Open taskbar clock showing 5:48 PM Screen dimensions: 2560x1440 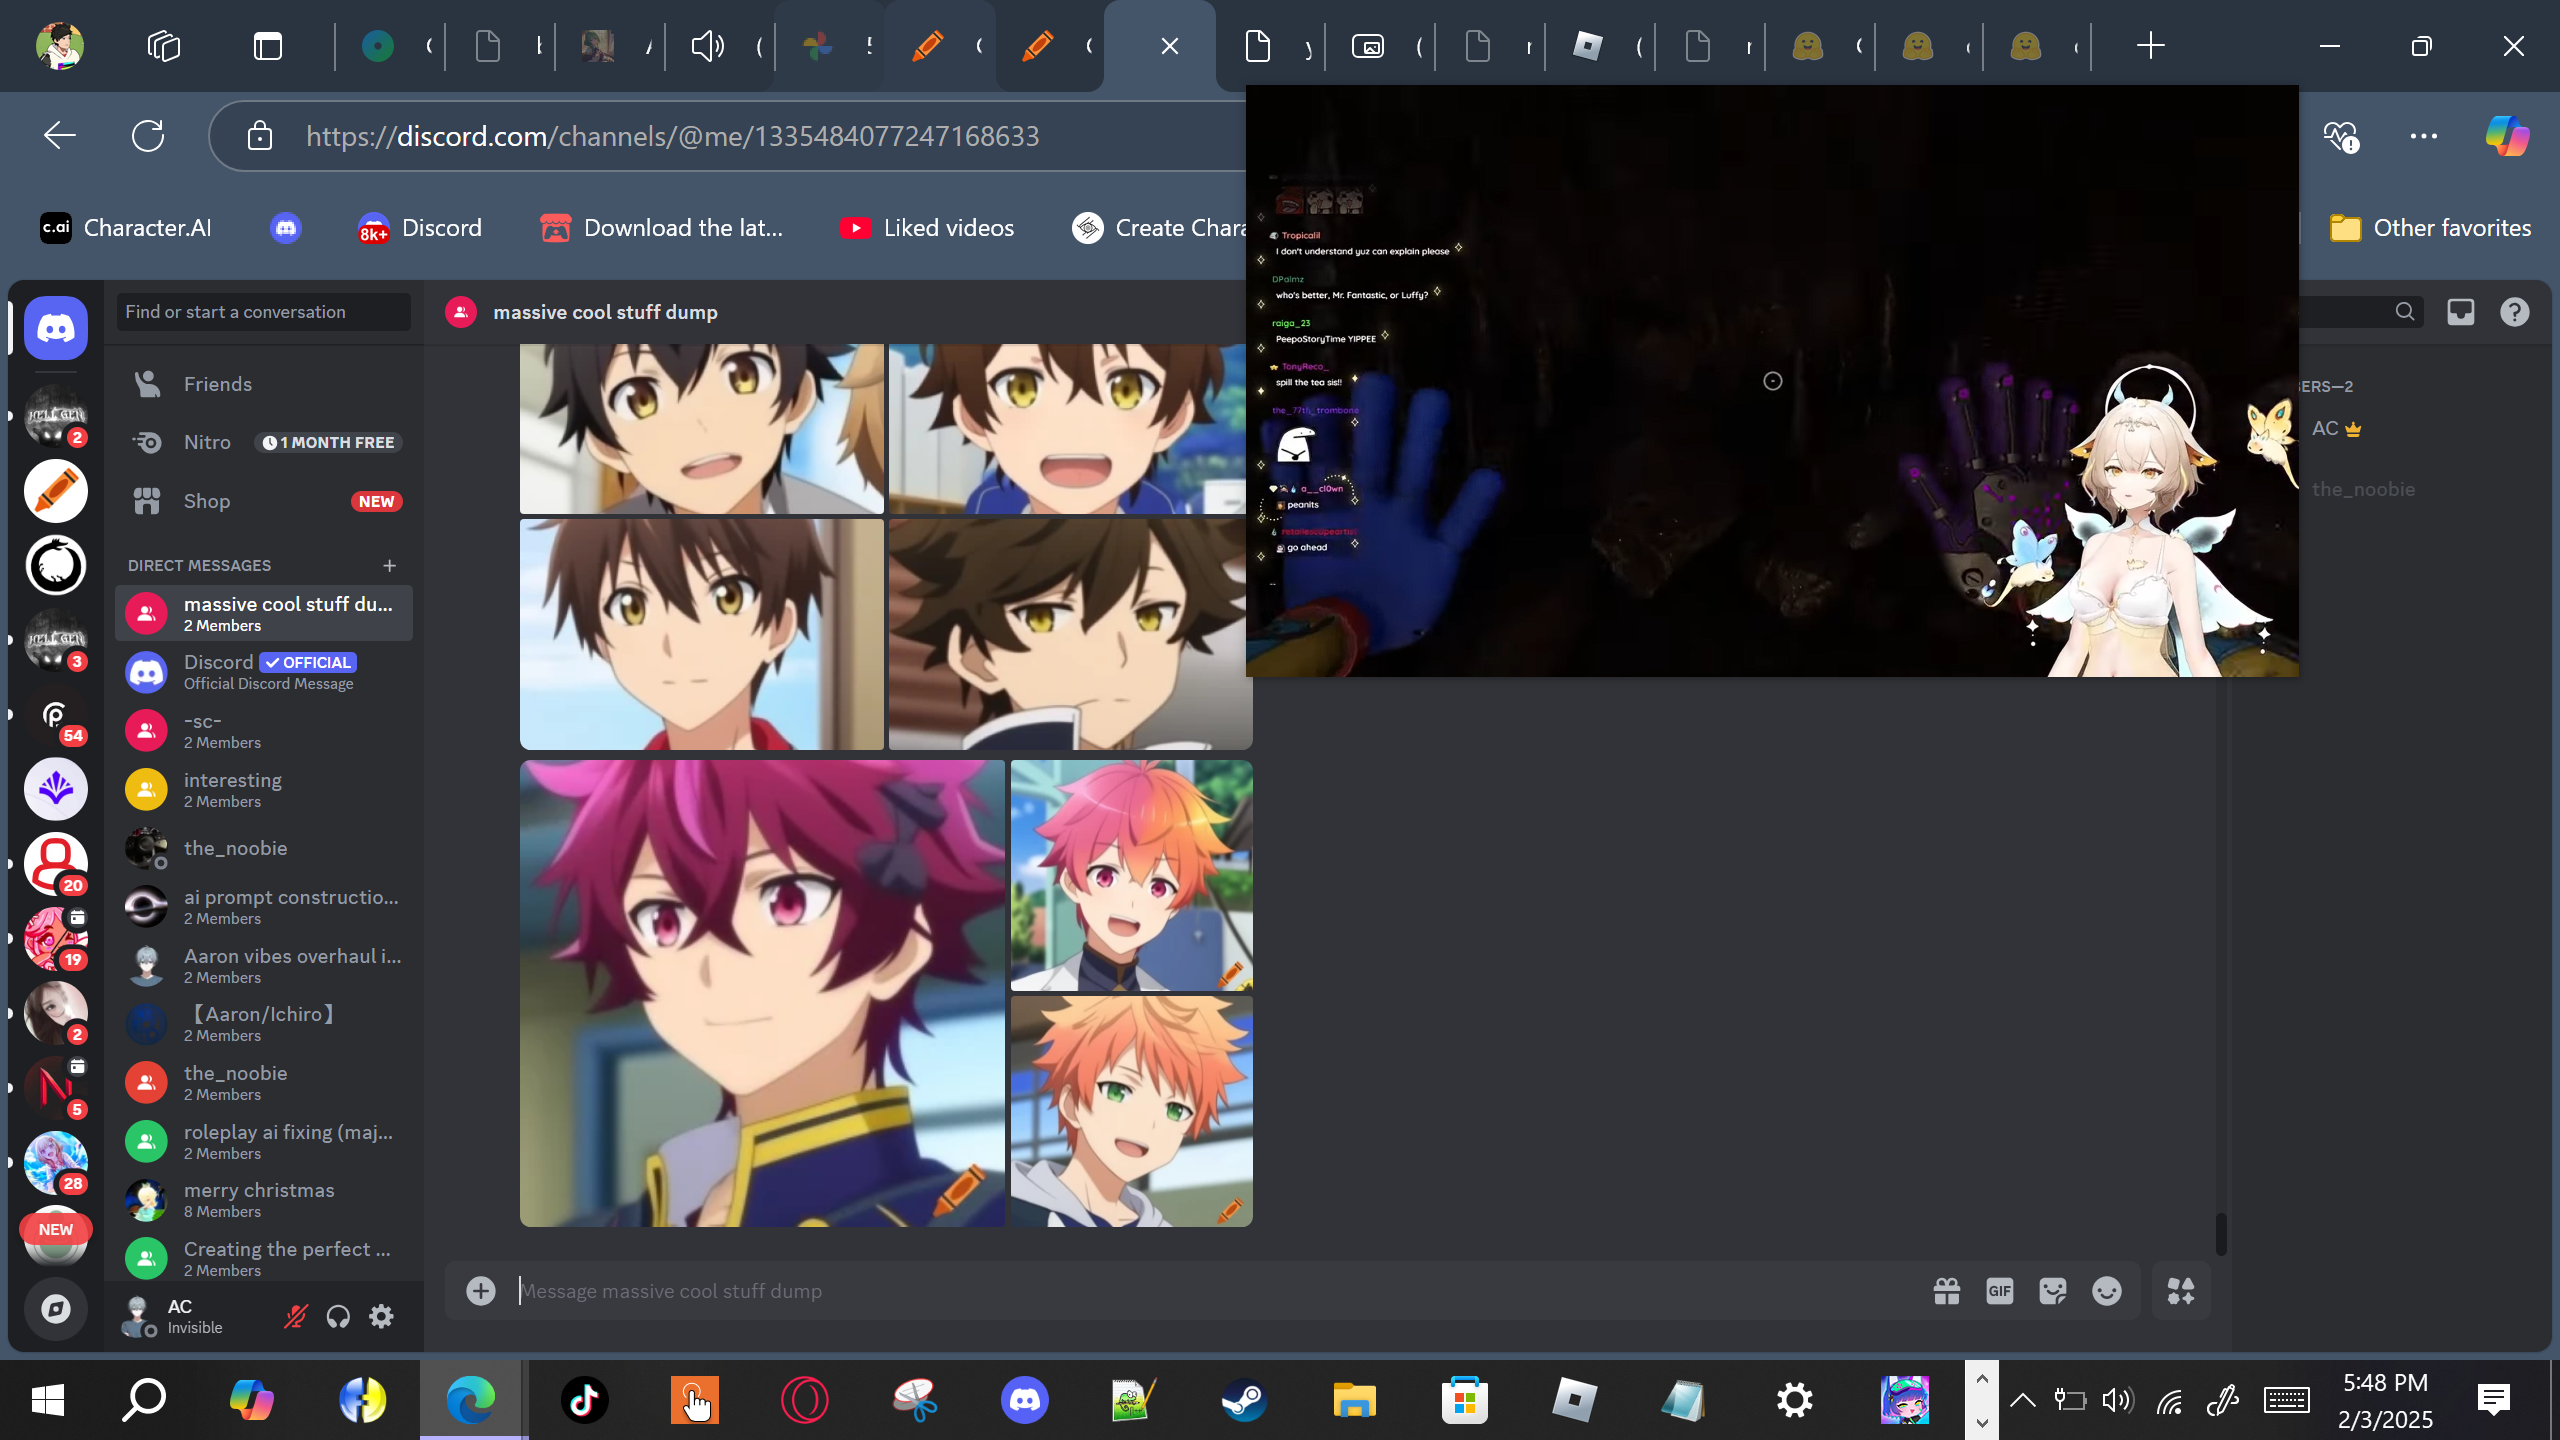tap(2386, 1400)
